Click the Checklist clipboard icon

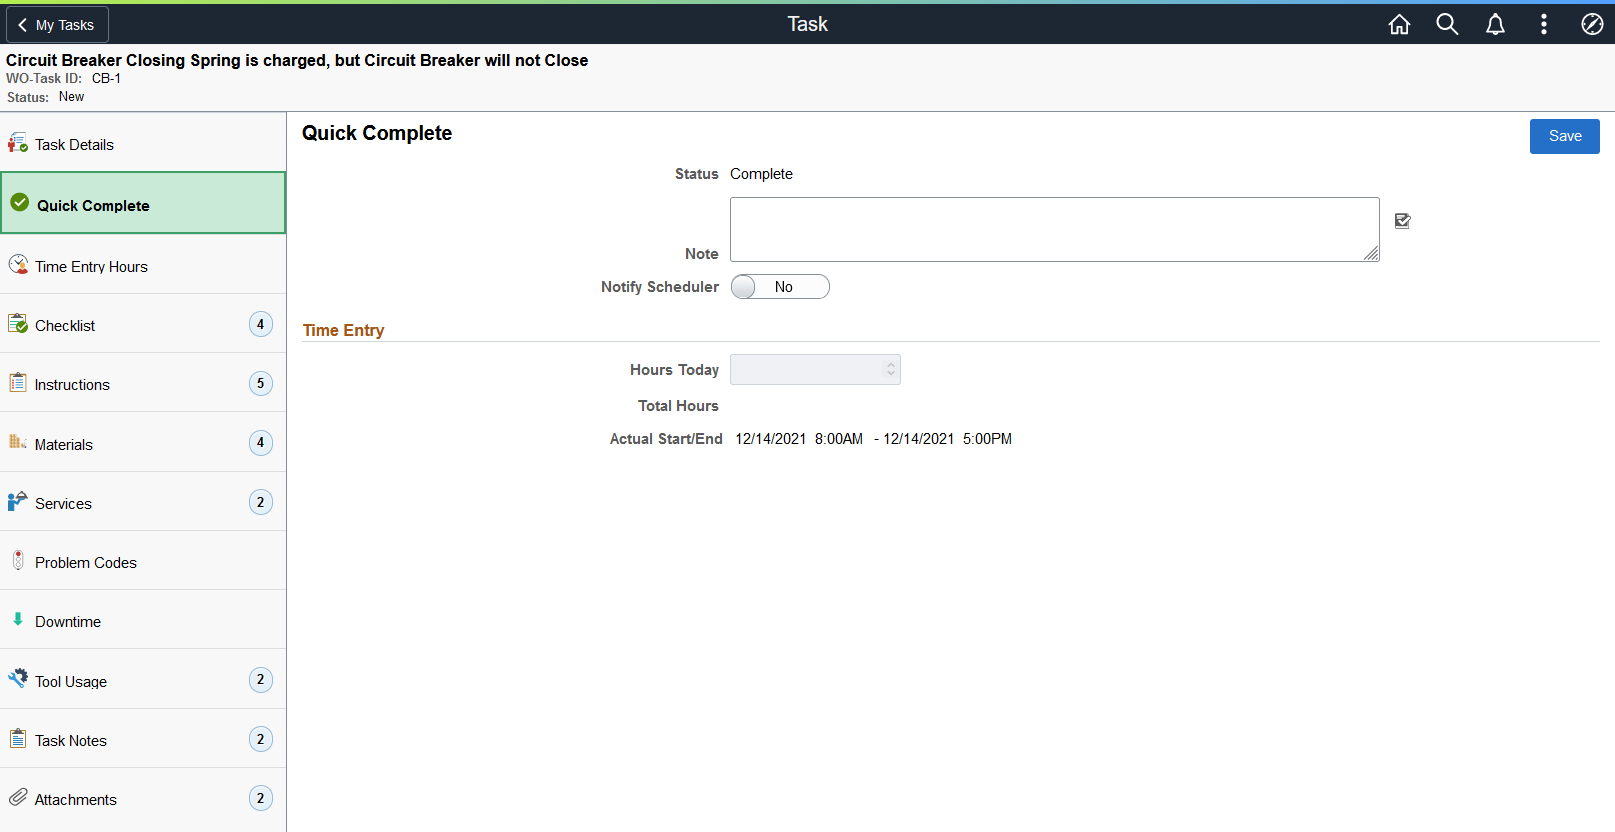click(18, 323)
